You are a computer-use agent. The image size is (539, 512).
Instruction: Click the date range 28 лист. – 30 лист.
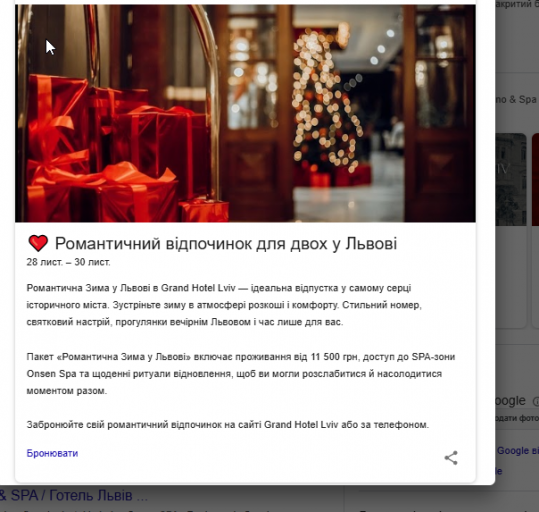68,262
